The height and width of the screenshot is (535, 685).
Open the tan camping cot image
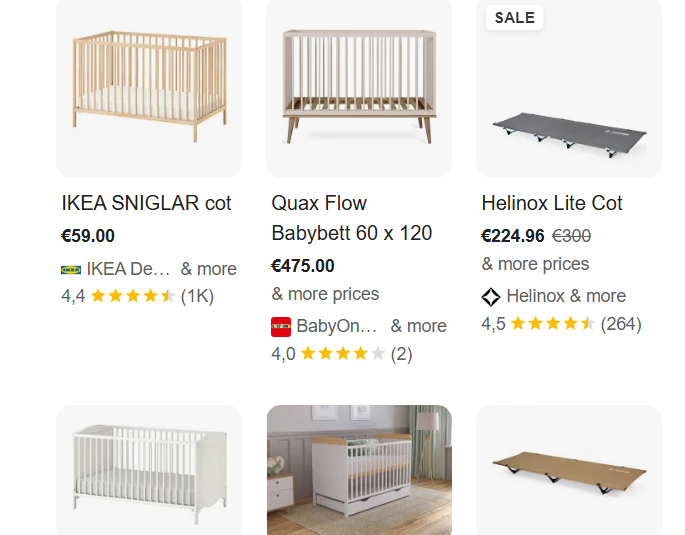[x=568, y=470]
